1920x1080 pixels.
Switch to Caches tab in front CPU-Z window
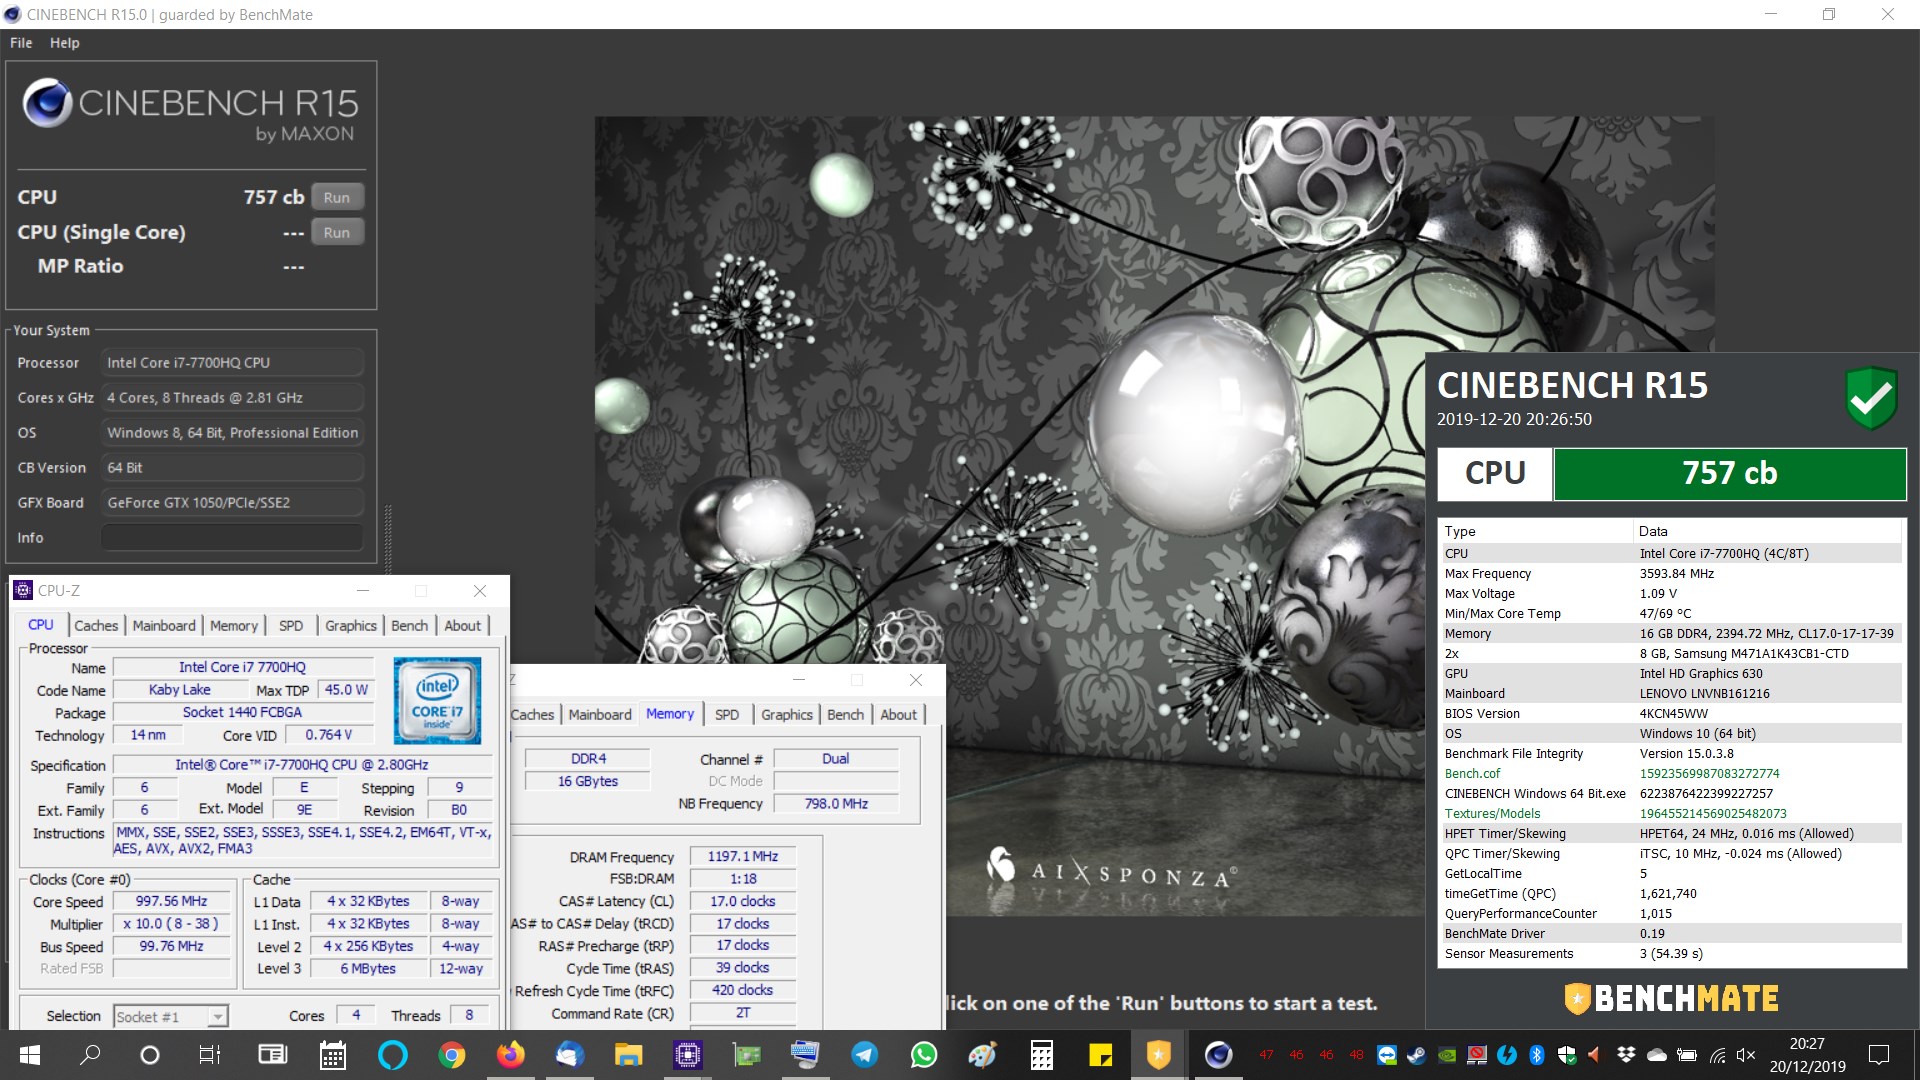tap(96, 626)
